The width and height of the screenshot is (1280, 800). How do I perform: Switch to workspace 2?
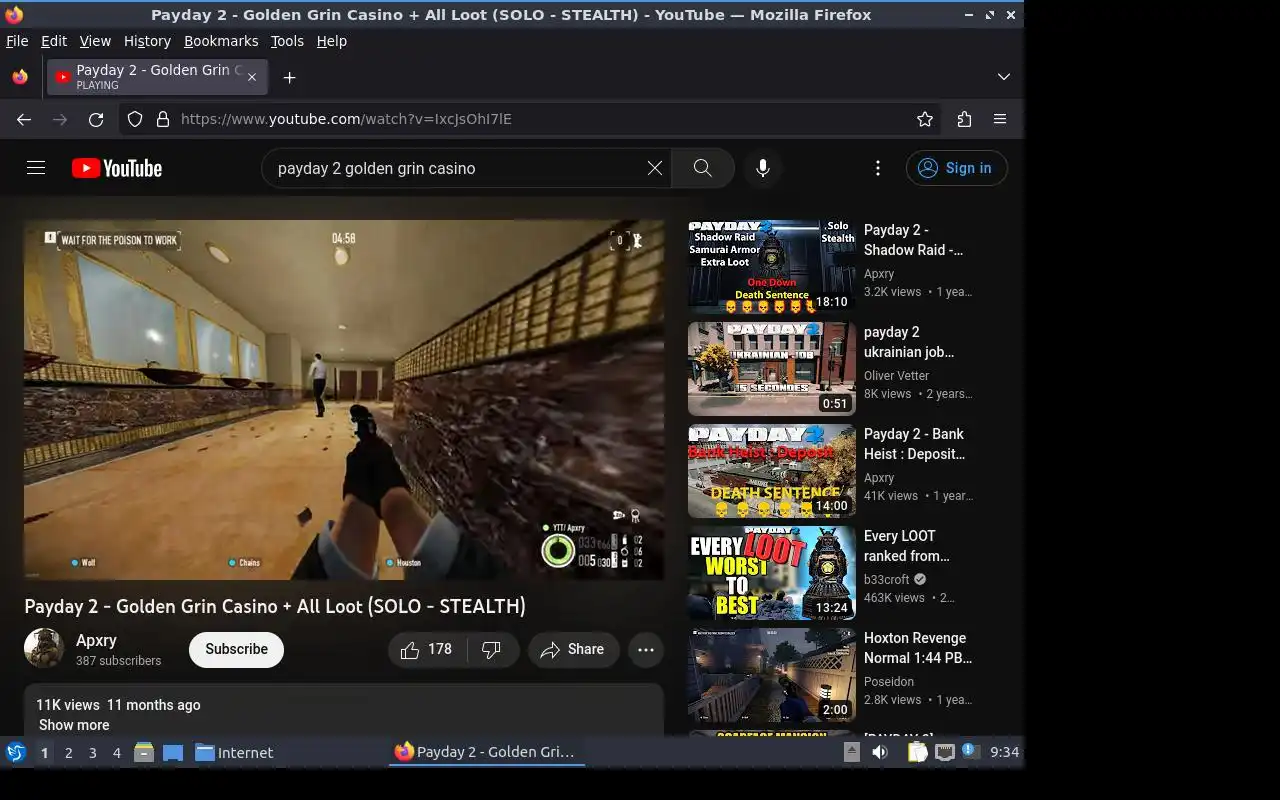click(68, 753)
